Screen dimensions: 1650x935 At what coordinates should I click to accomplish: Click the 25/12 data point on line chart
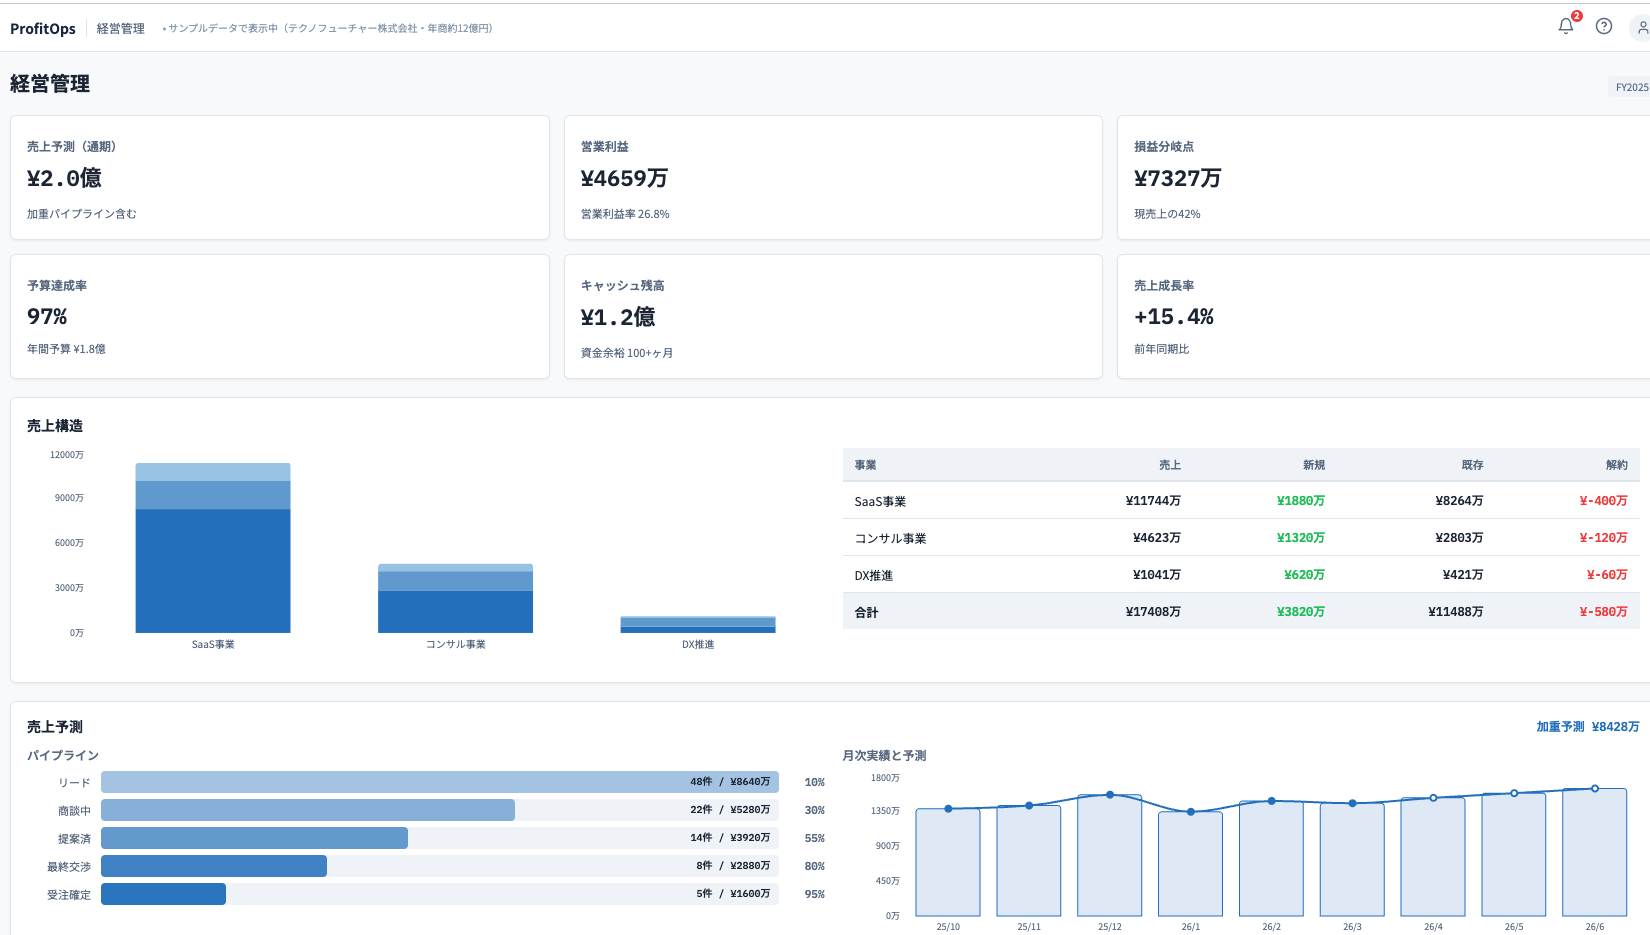pos(1110,795)
